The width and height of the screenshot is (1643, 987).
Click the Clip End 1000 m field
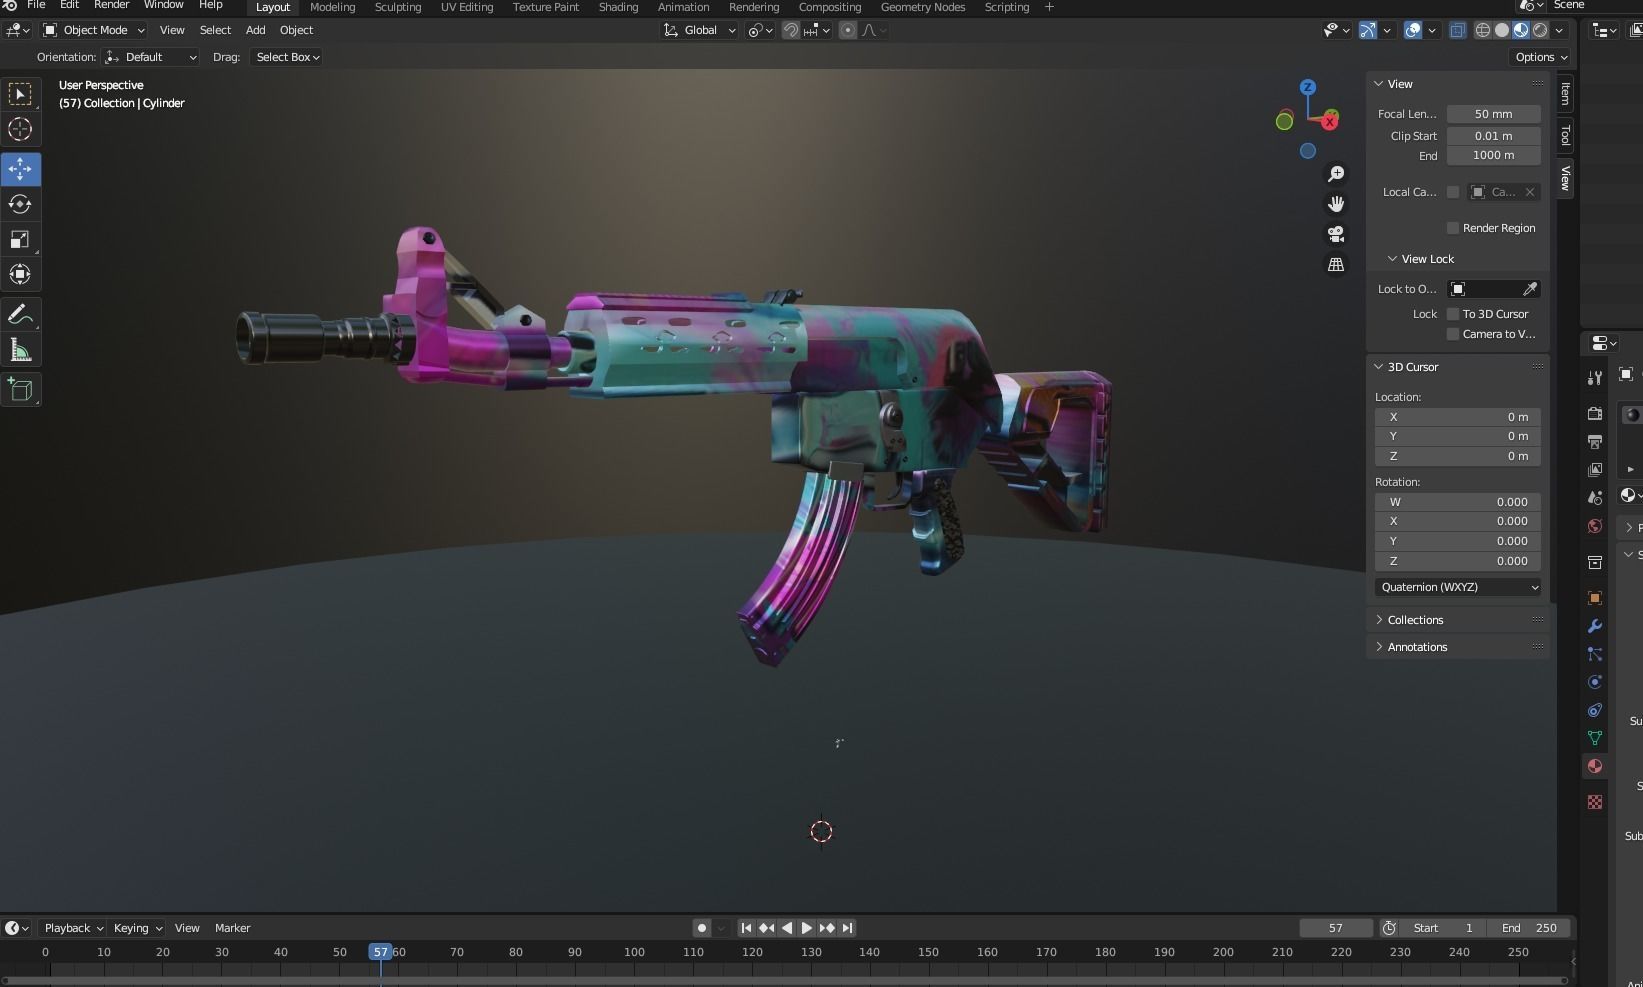(1493, 155)
